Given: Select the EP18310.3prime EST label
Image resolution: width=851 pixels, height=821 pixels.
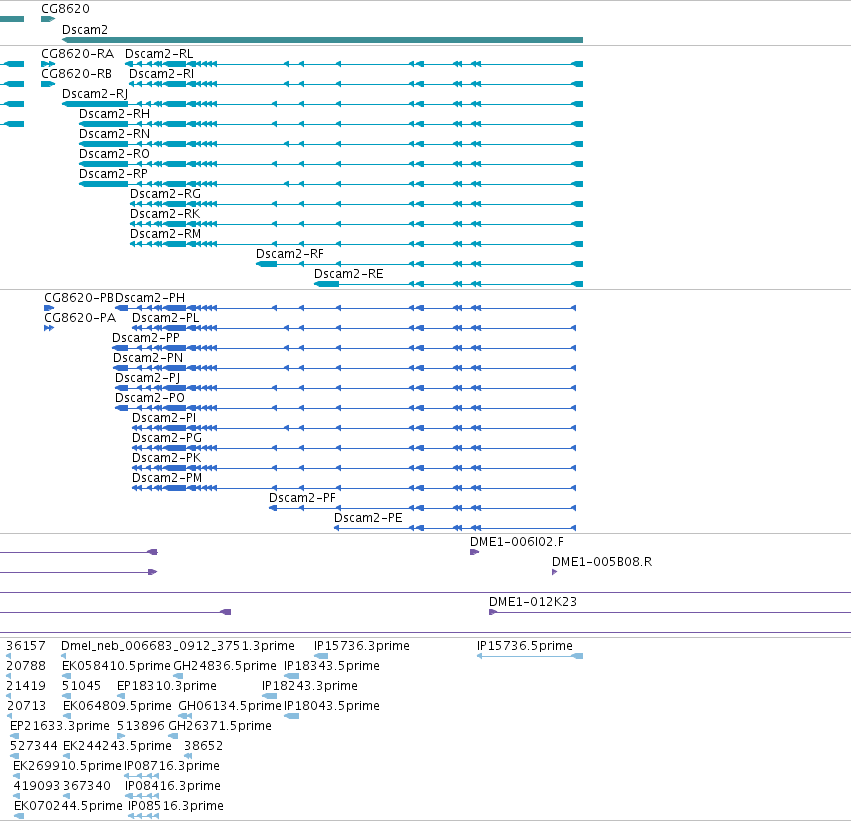Looking at the screenshot, I should click(167, 686).
